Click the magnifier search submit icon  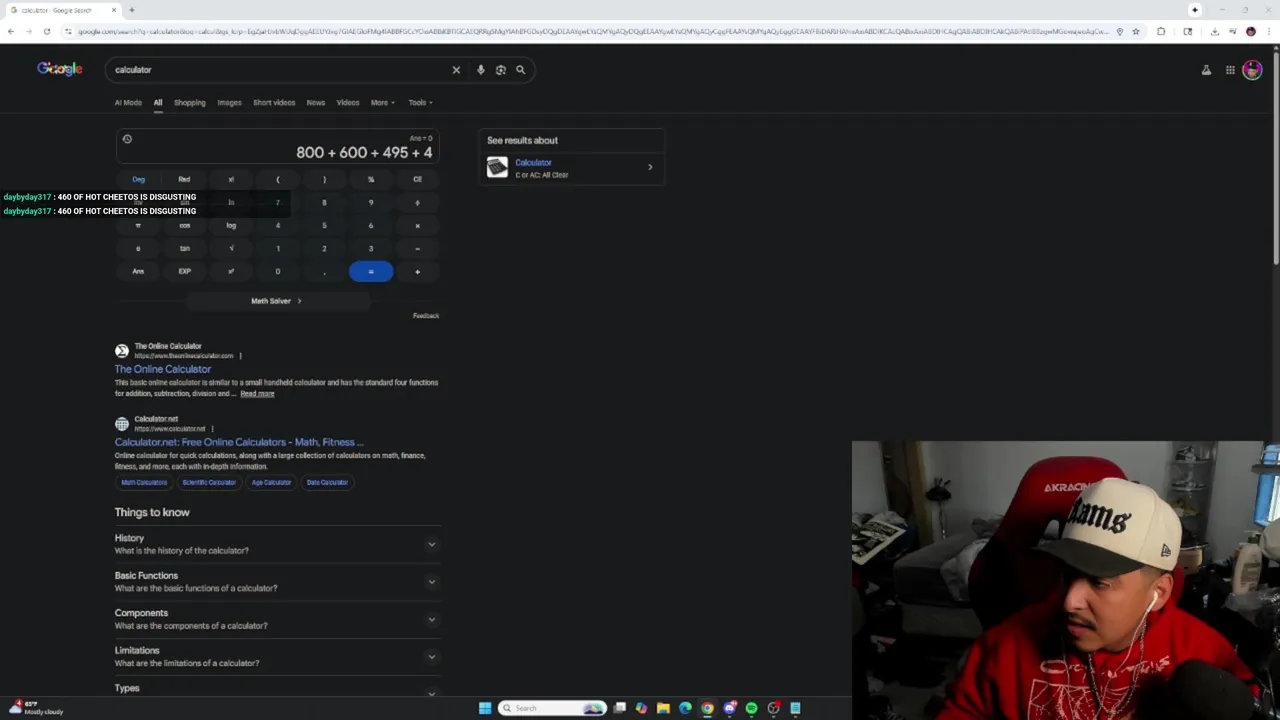(x=520, y=70)
